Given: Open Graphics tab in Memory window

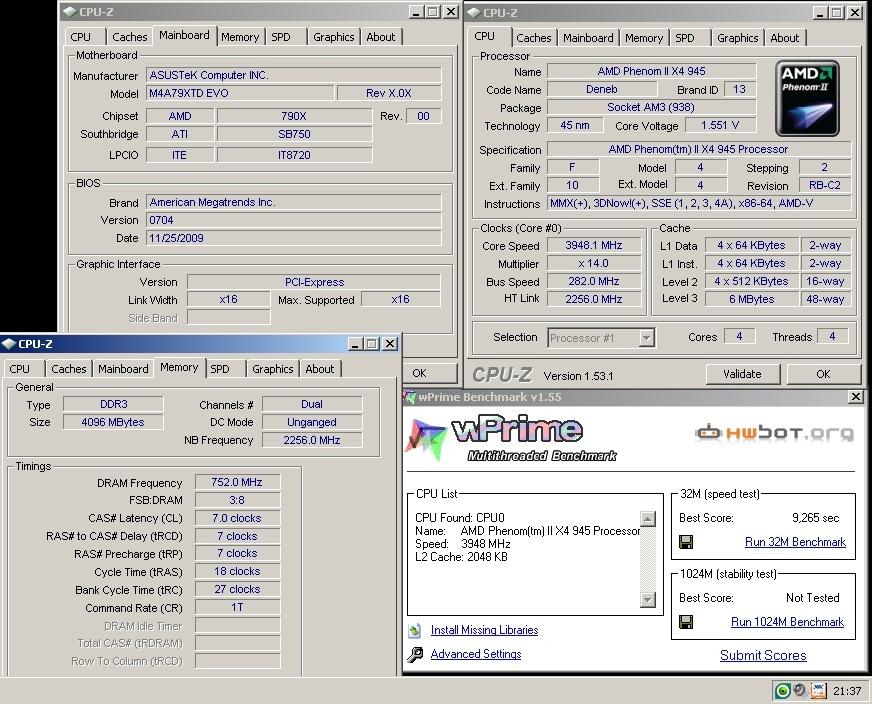Looking at the screenshot, I should 272,369.
